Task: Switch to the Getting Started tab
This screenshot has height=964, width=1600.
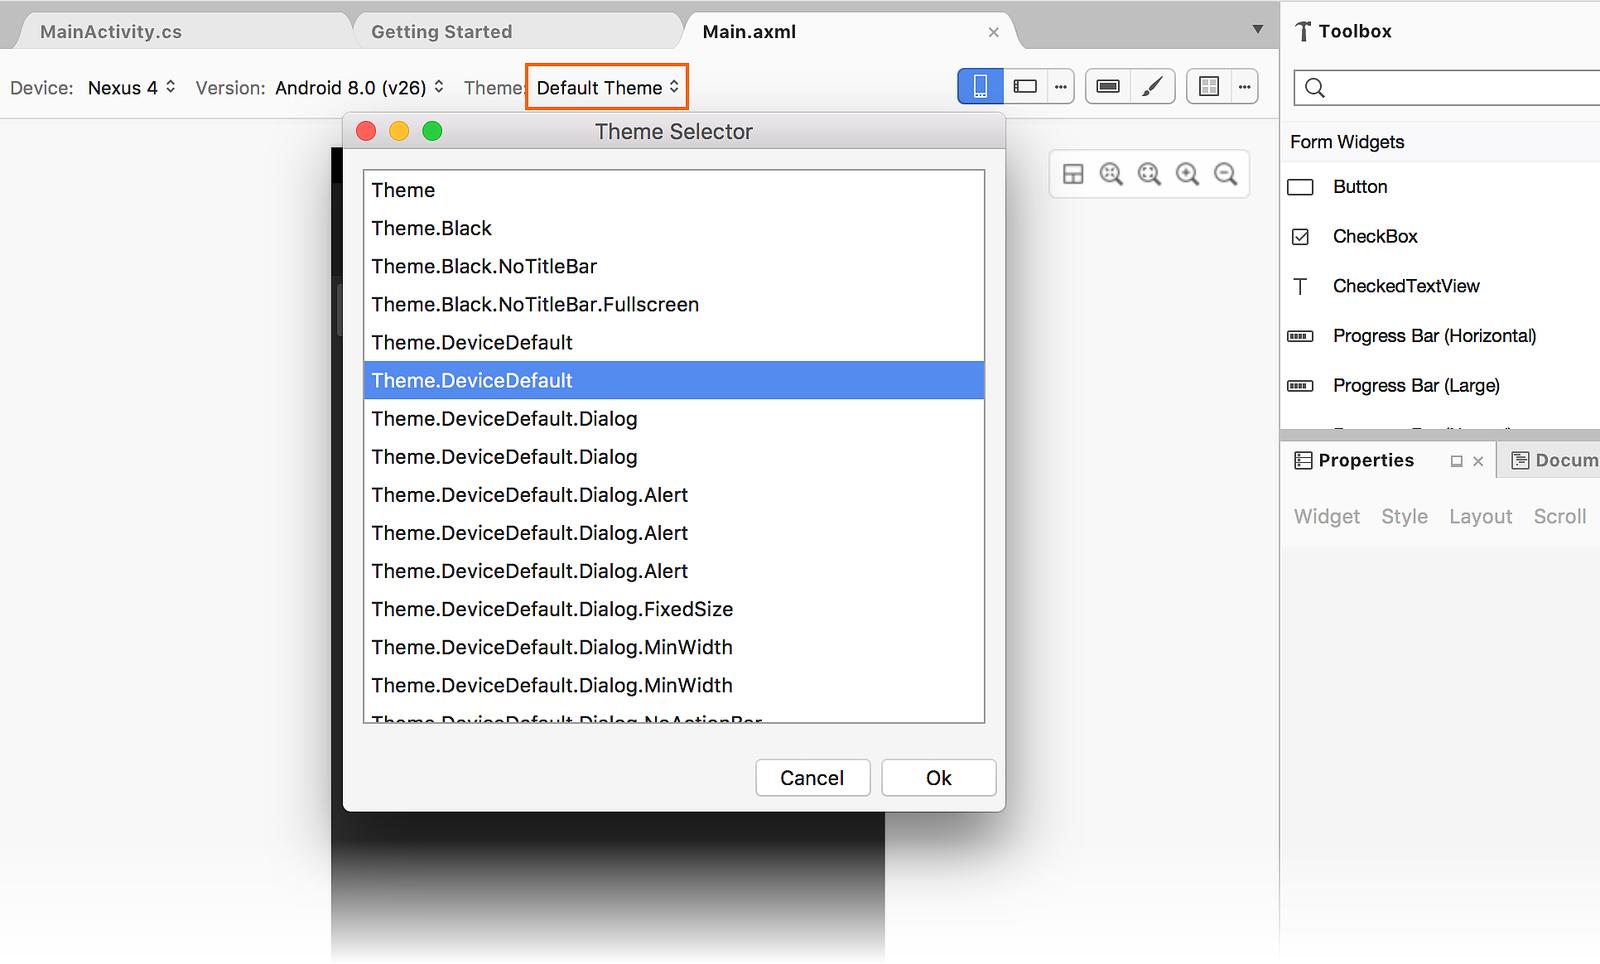Action: 441,32
